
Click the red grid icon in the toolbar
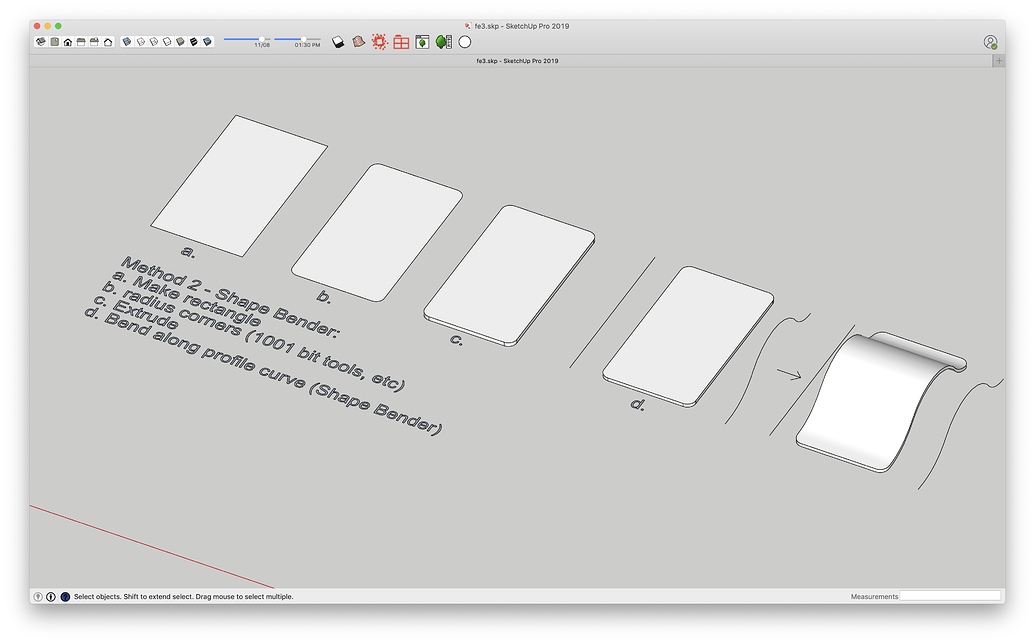401,42
